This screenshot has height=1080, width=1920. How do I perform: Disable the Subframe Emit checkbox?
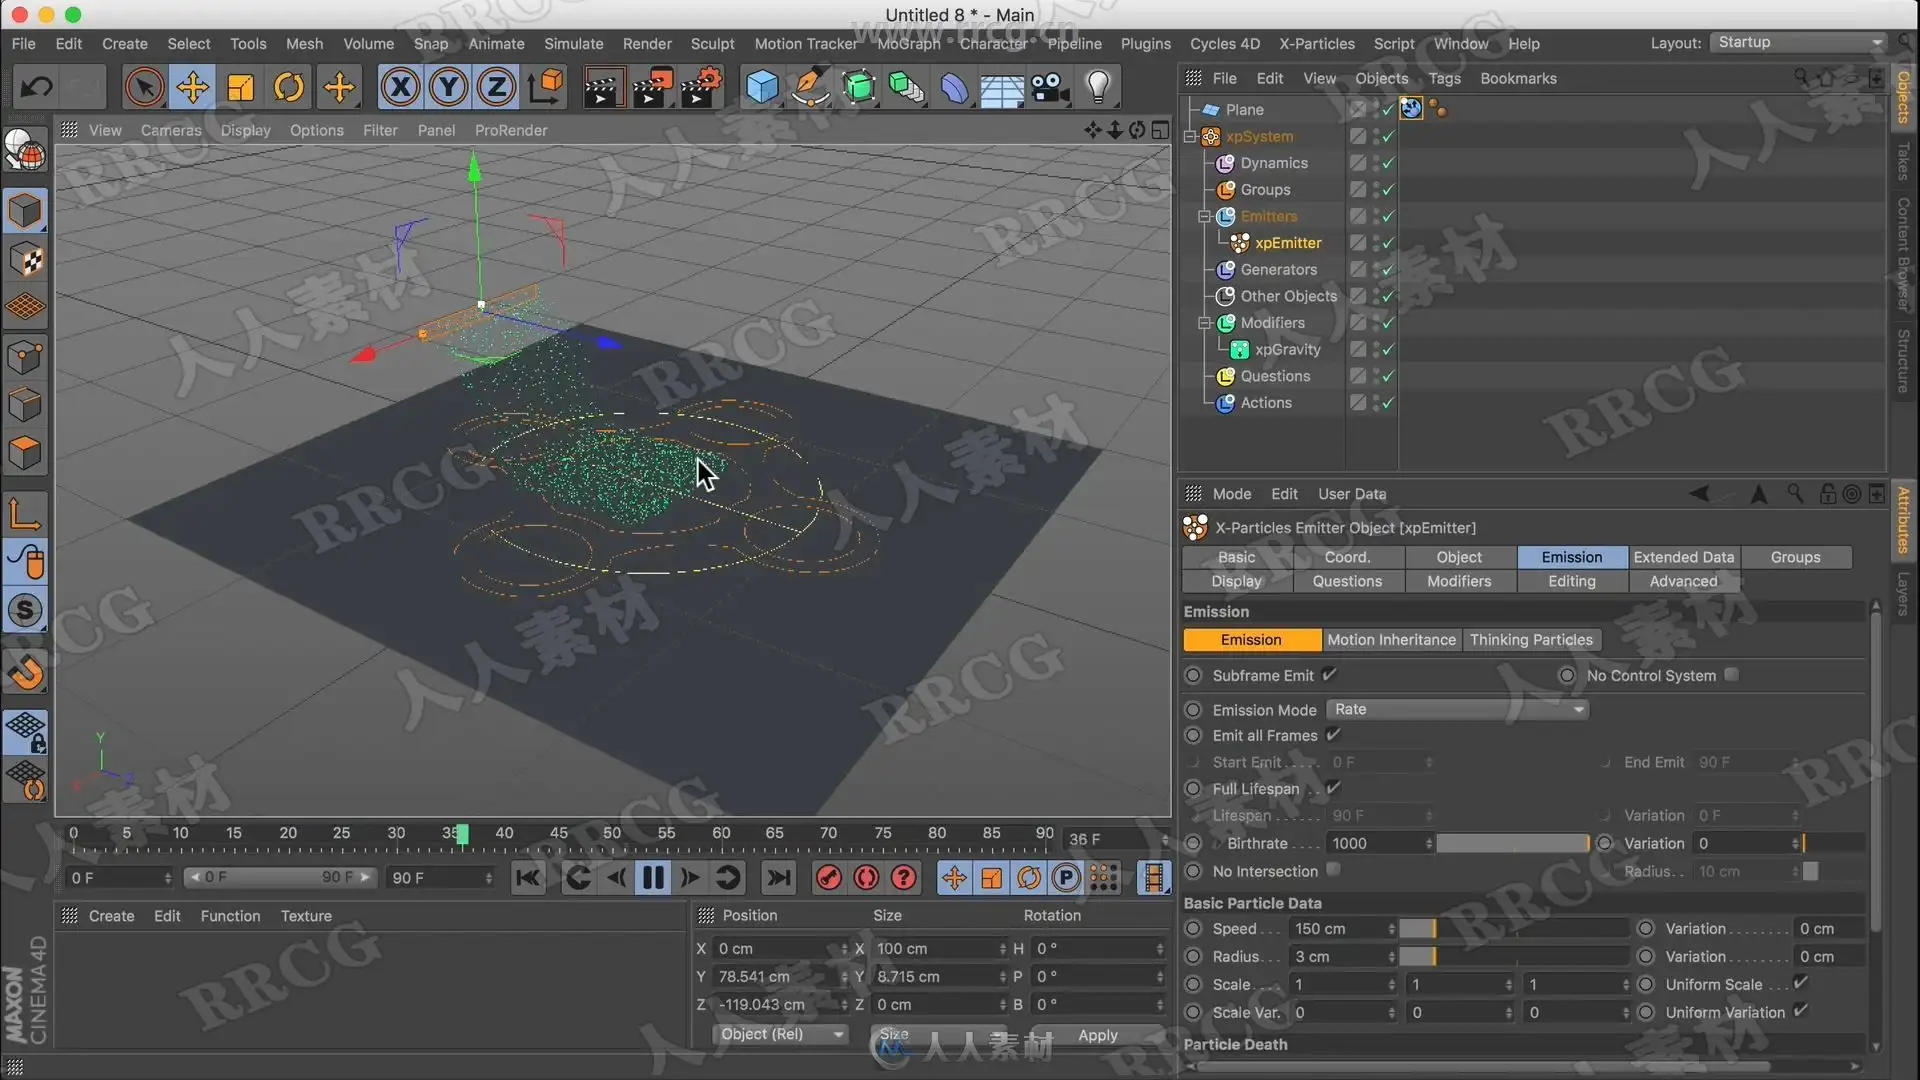[x=1329, y=675]
